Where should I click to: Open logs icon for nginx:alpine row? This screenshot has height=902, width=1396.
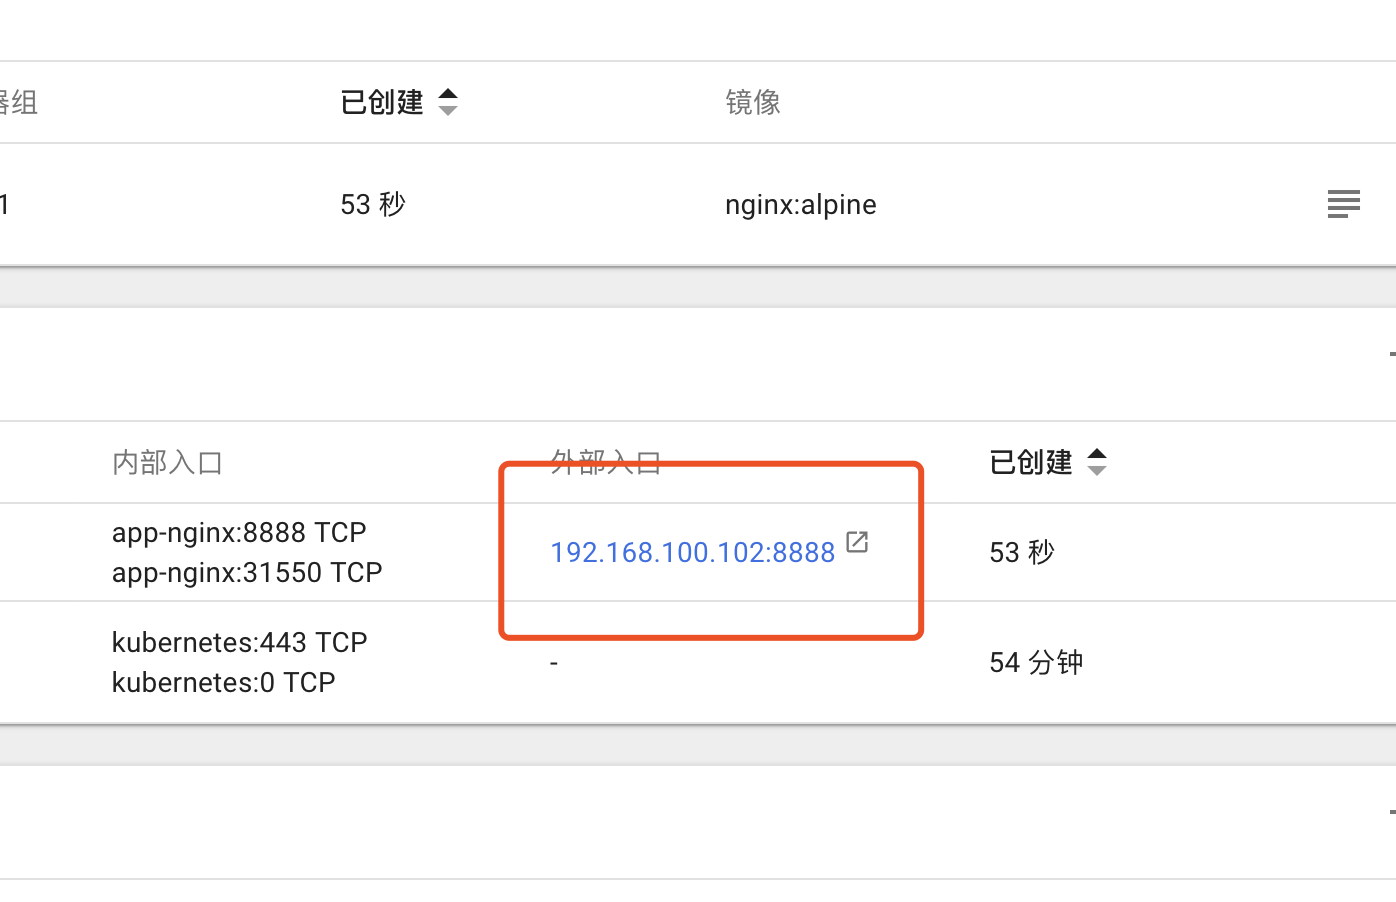pyautogui.click(x=1343, y=204)
